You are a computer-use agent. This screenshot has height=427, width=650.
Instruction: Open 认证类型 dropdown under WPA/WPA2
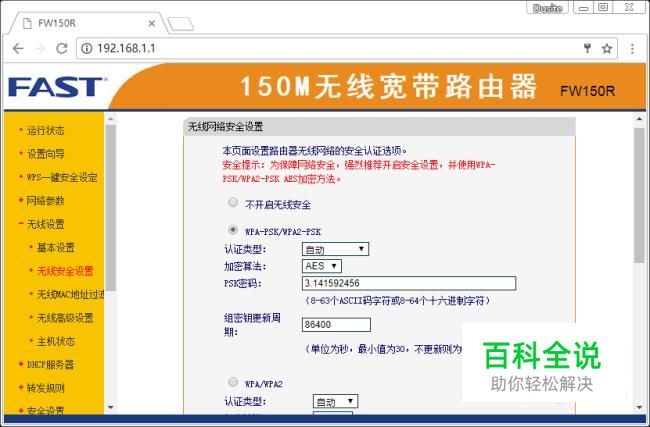pos(335,401)
